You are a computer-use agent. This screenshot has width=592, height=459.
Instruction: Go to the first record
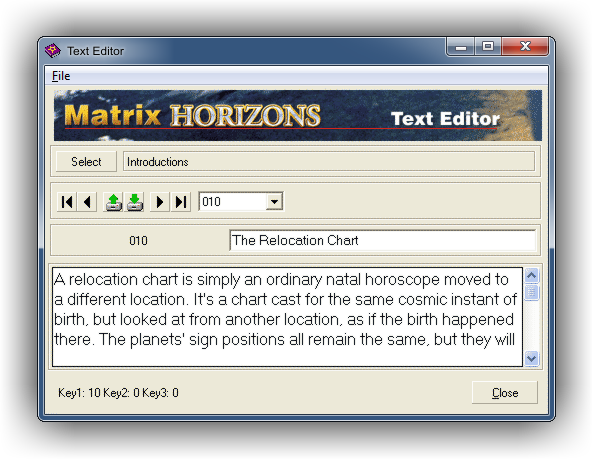[67, 202]
